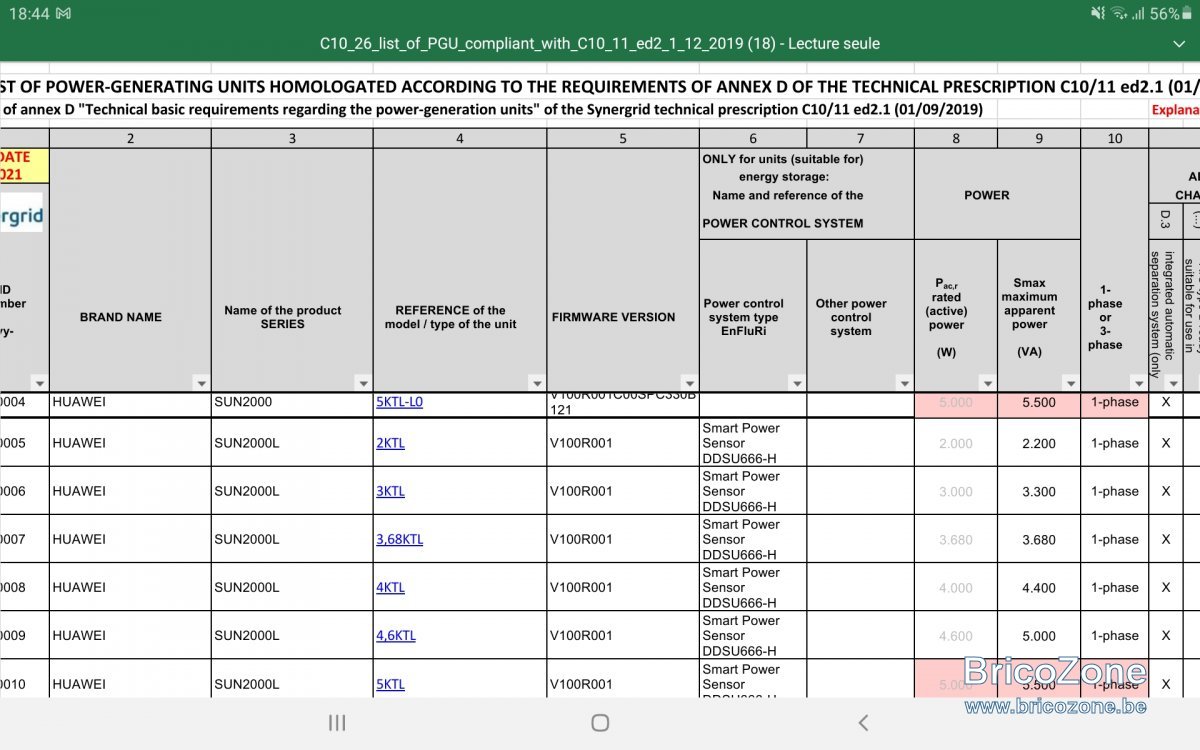Screen dimensions: 1200x750
Task: Select the 3.680 Smax value cell
Action: click(1039, 539)
